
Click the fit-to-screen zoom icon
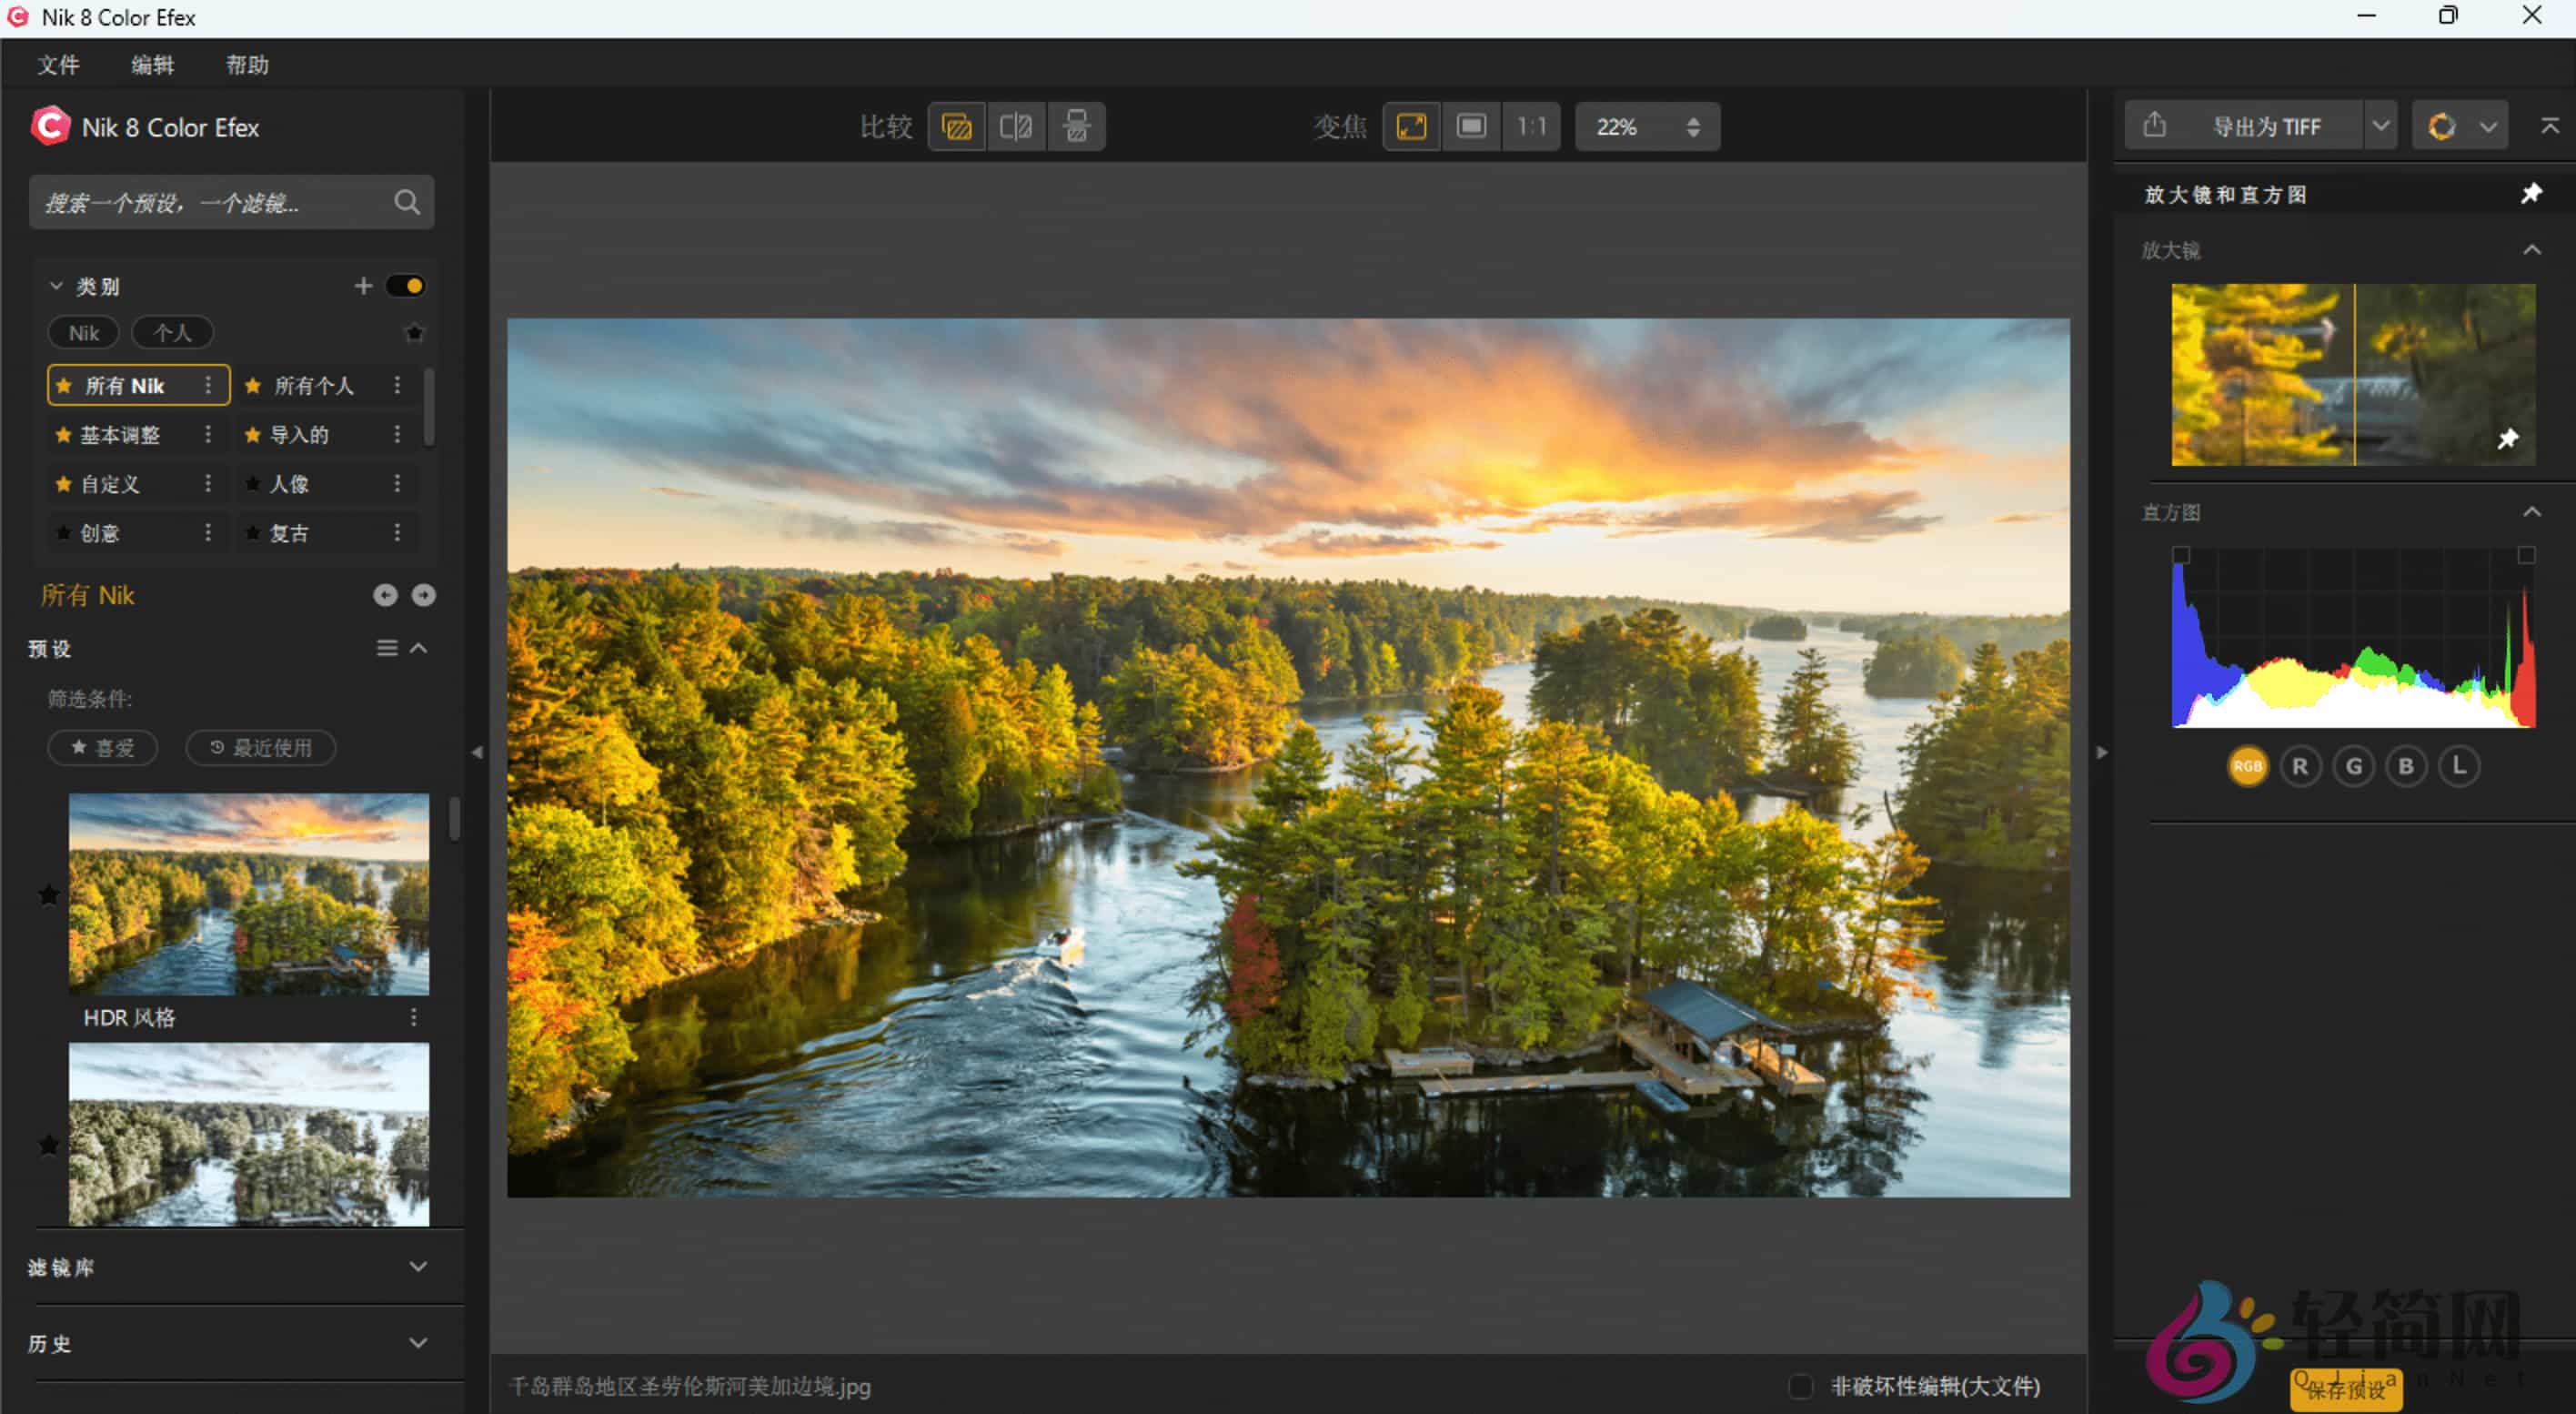[1410, 126]
